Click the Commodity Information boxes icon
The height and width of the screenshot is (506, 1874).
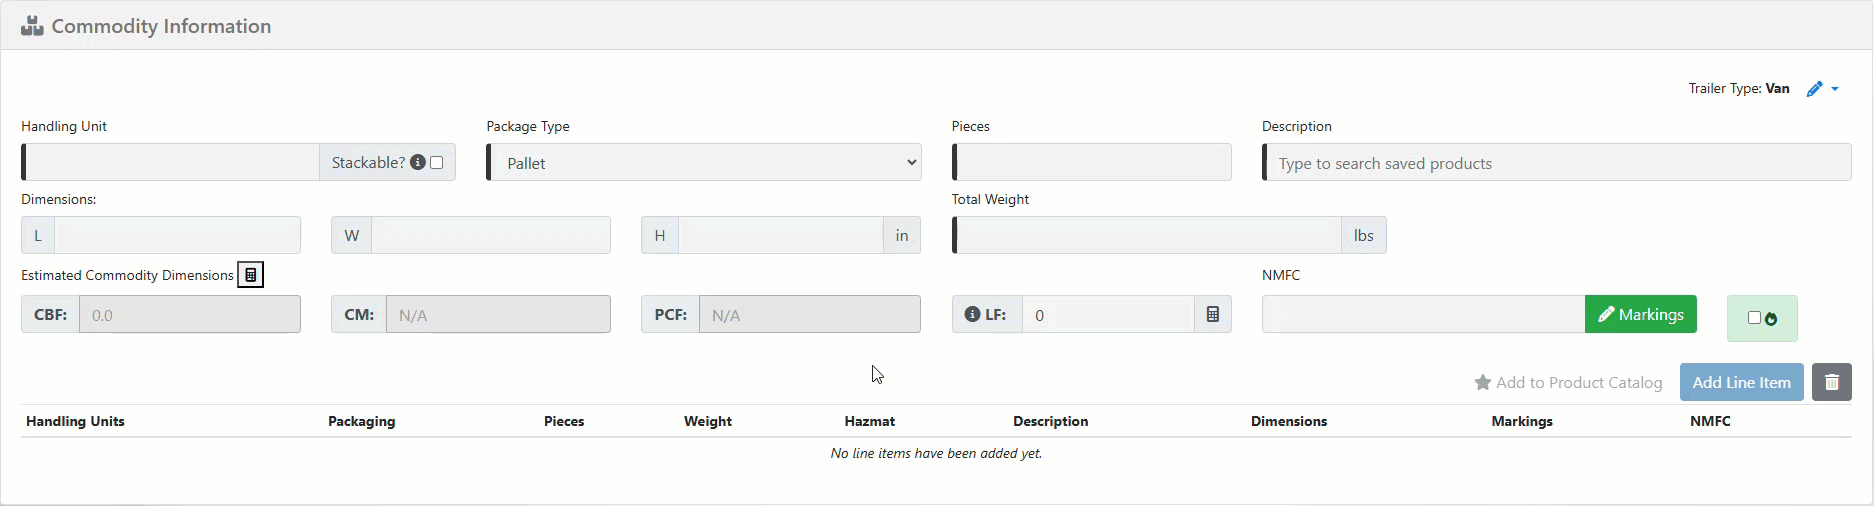coord(32,26)
